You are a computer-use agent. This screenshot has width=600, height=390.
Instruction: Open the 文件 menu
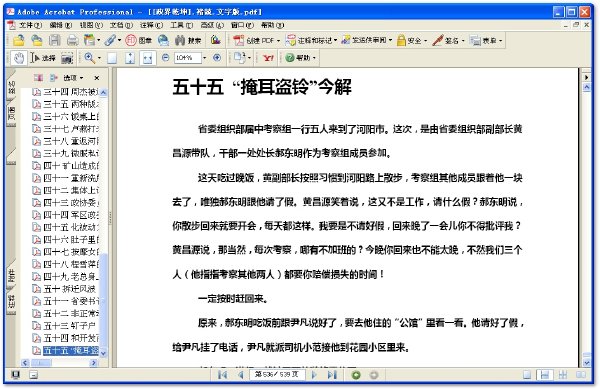[x=30, y=25]
